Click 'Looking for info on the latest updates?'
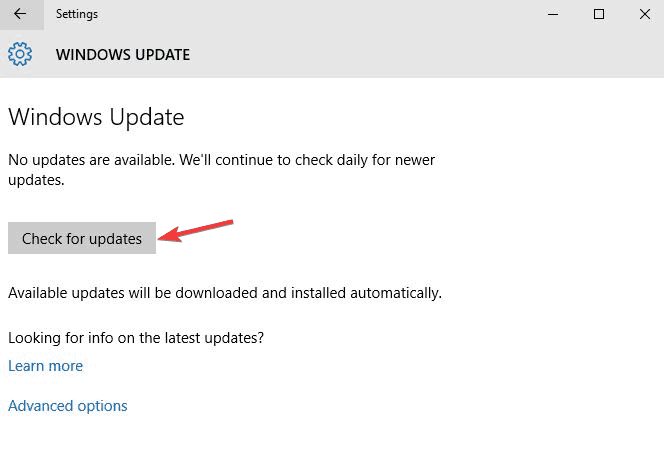 (x=135, y=338)
